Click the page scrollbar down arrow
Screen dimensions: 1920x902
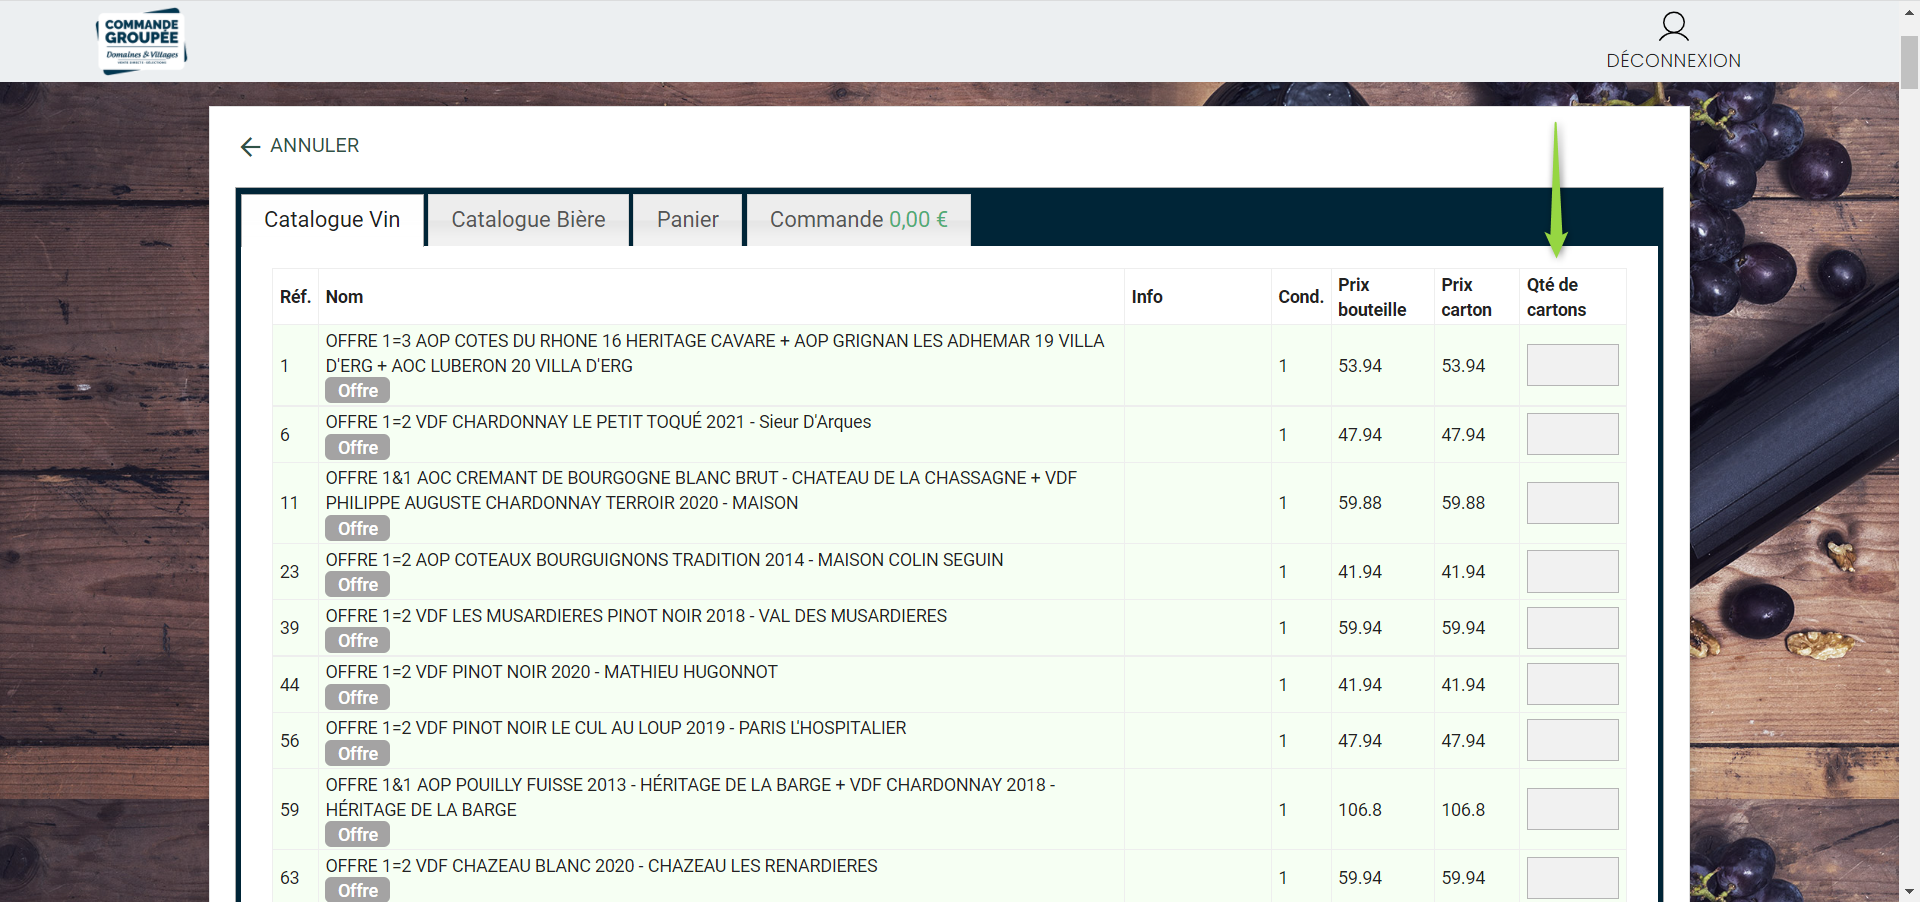[1909, 891]
